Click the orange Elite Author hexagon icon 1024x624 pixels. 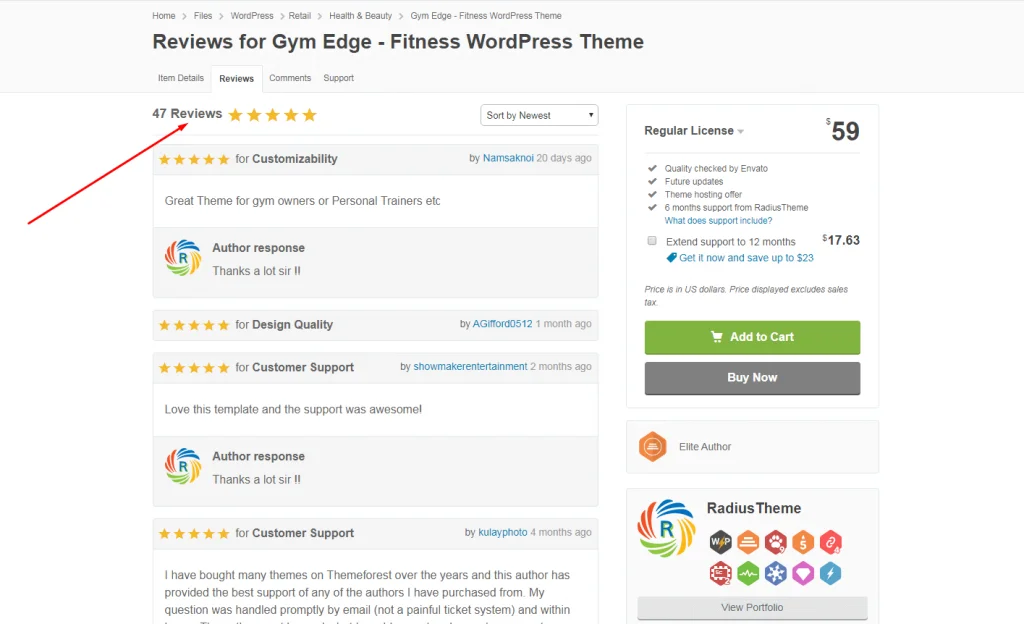coord(653,446)
